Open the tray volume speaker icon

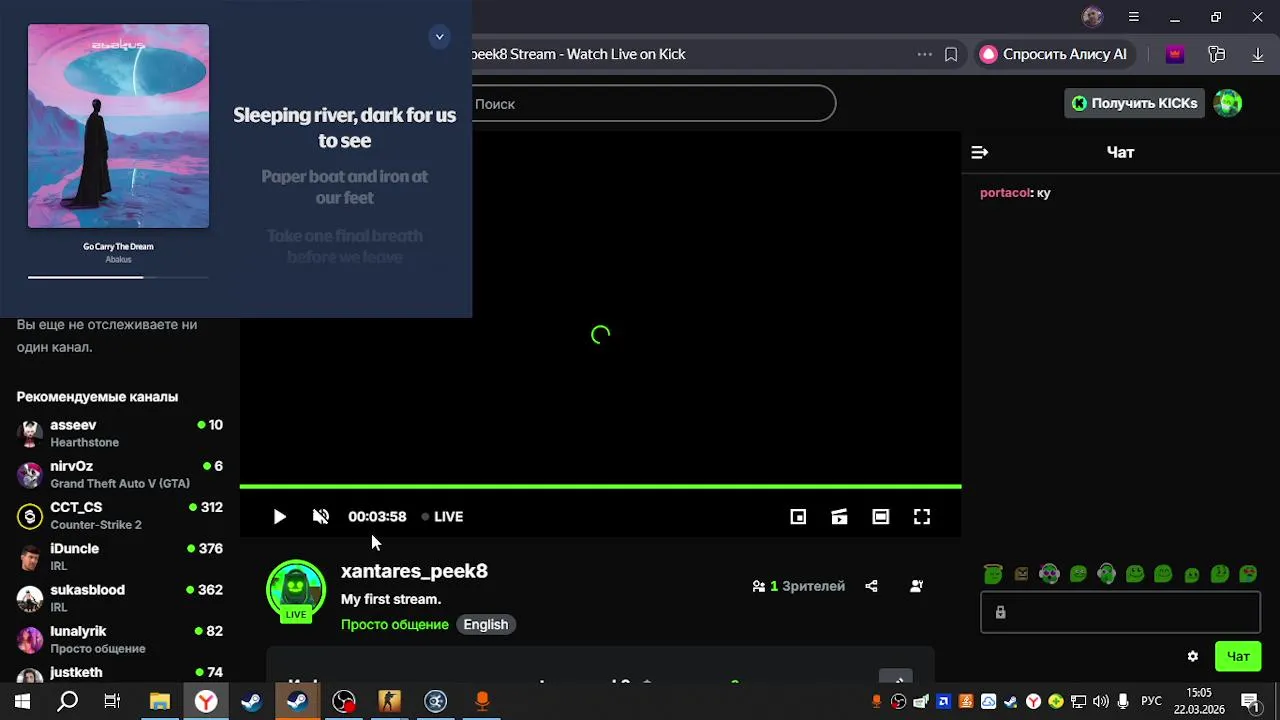(x=1101, y=702)
